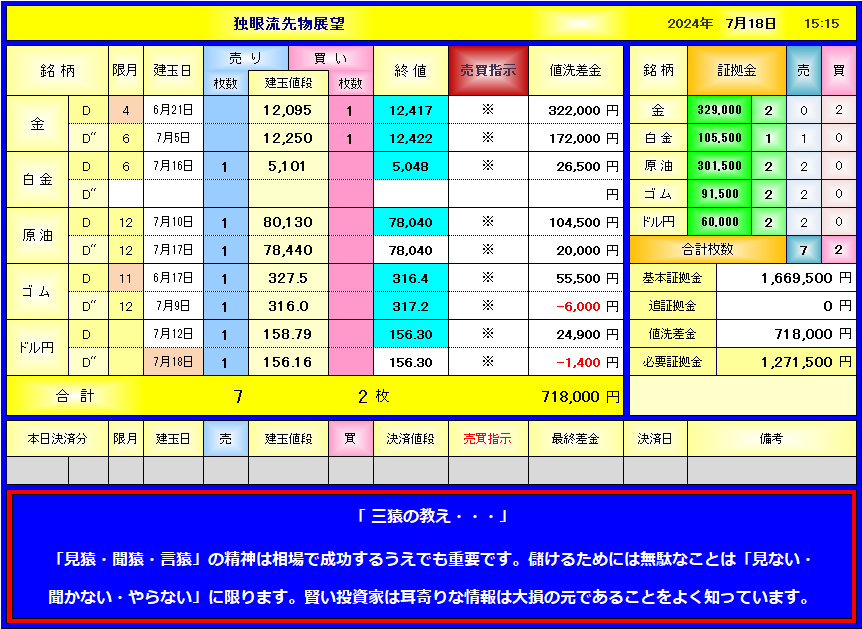Select the 売買指示 red header cell
Viewport: 862px width, 629px height.
tap(488, 70)
